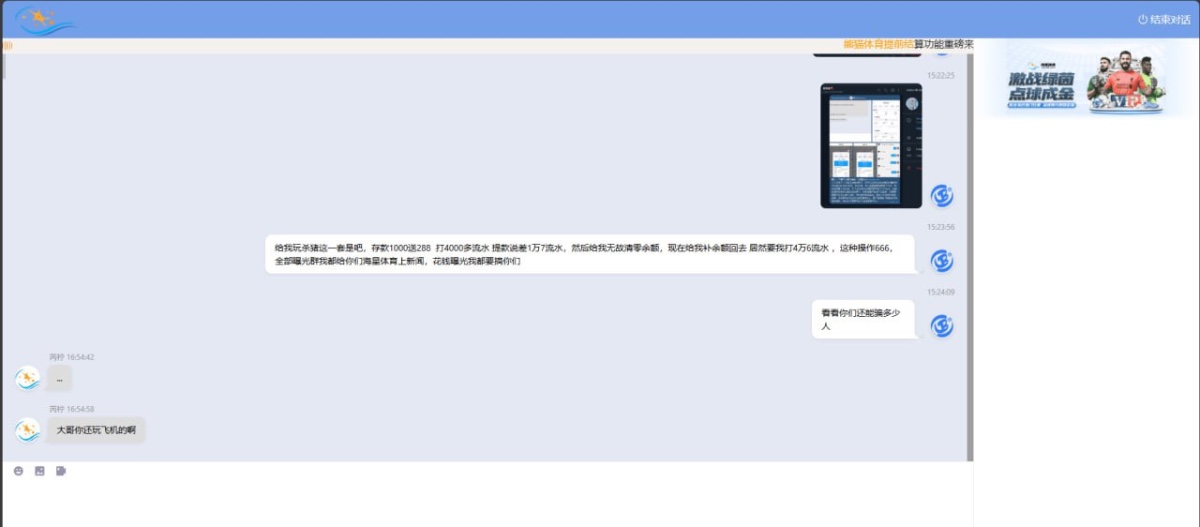Click the chat history vertical scrollbar
This screenshot has width=1200, height=527.
pos(969,250)
